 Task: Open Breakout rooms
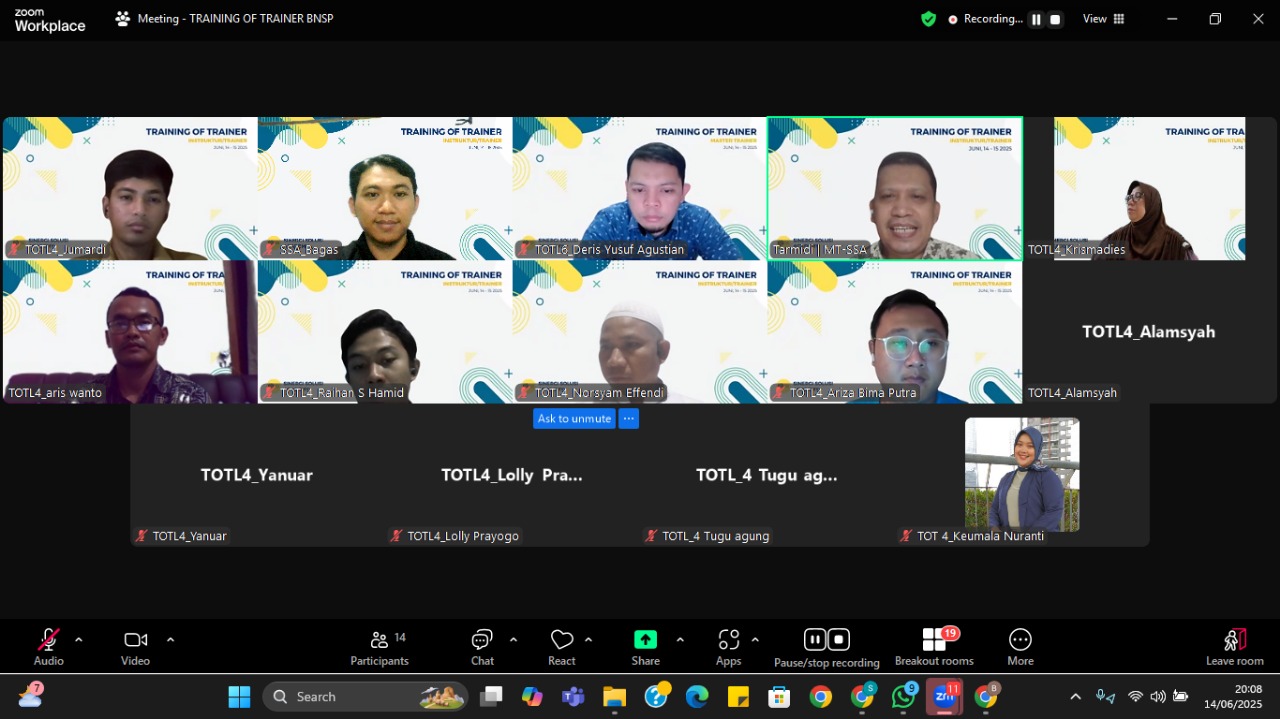coord(934,640)
